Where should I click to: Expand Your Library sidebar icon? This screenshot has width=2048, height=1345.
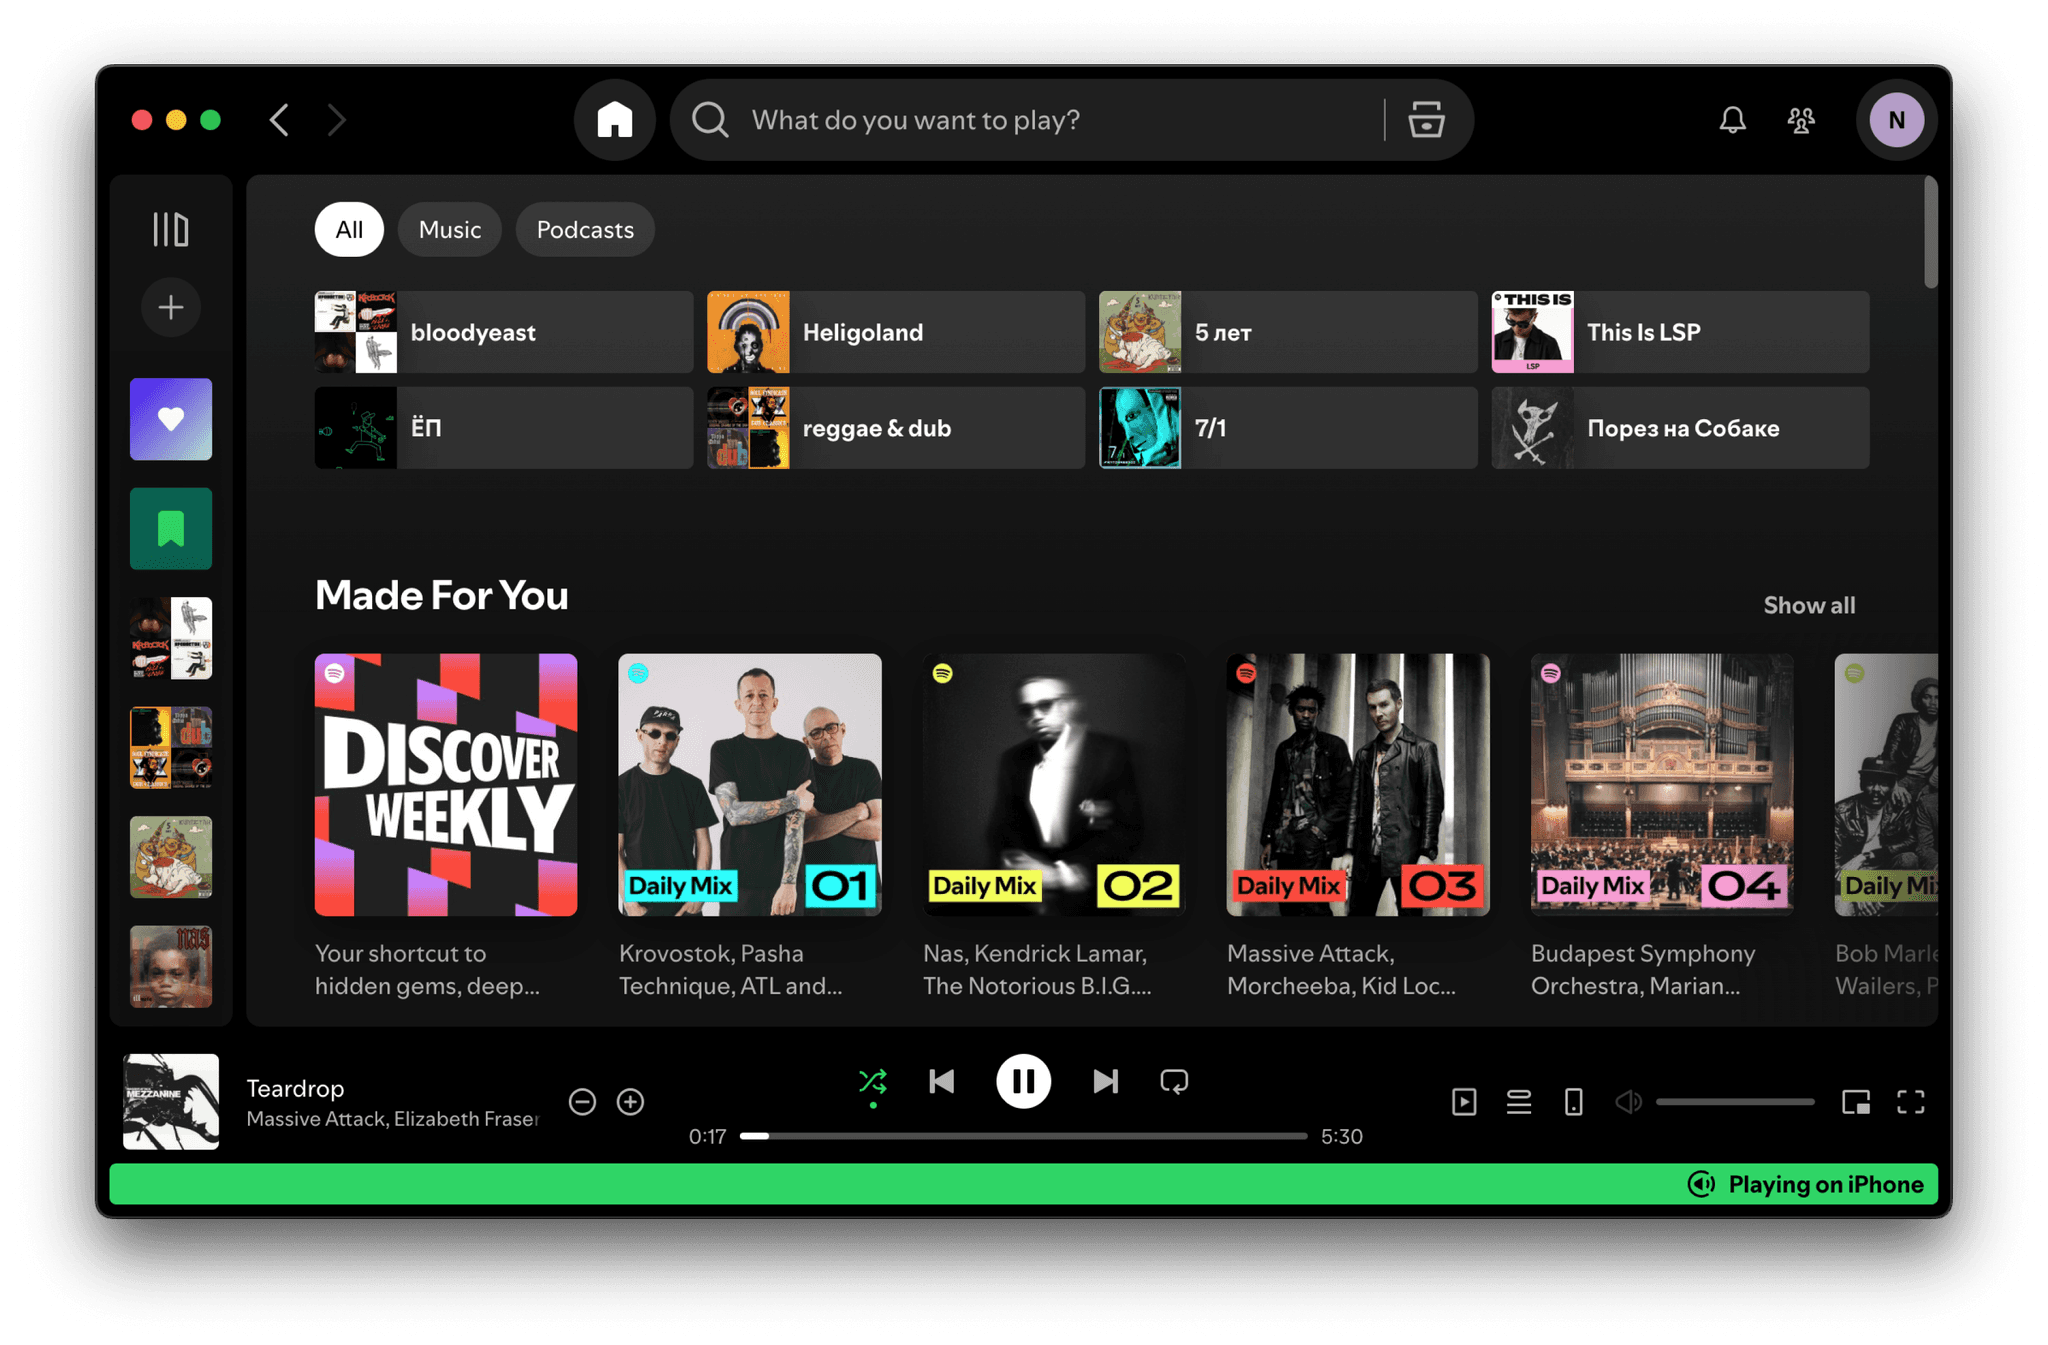click(170, 229)
